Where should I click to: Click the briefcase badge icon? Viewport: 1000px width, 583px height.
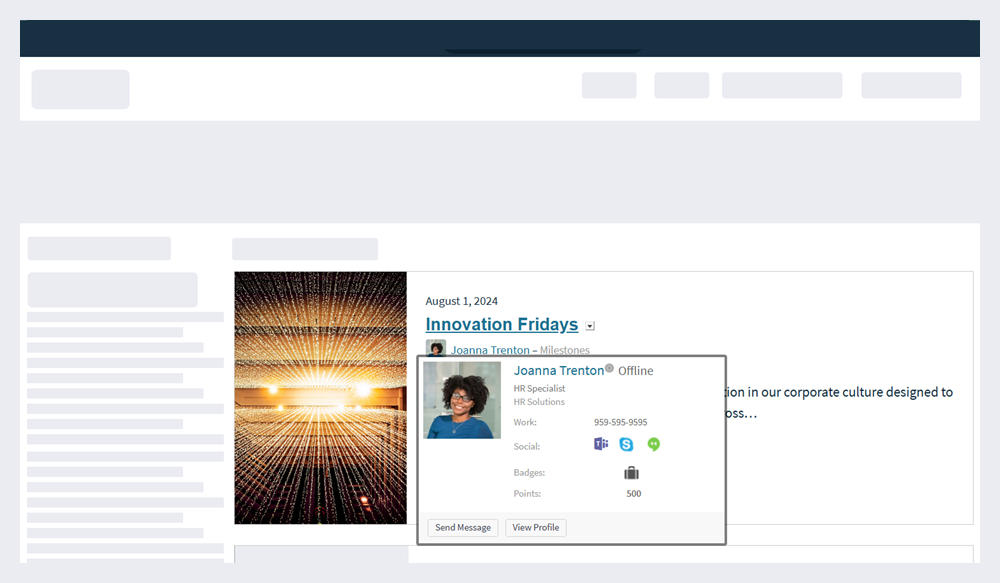click(631, 473)
